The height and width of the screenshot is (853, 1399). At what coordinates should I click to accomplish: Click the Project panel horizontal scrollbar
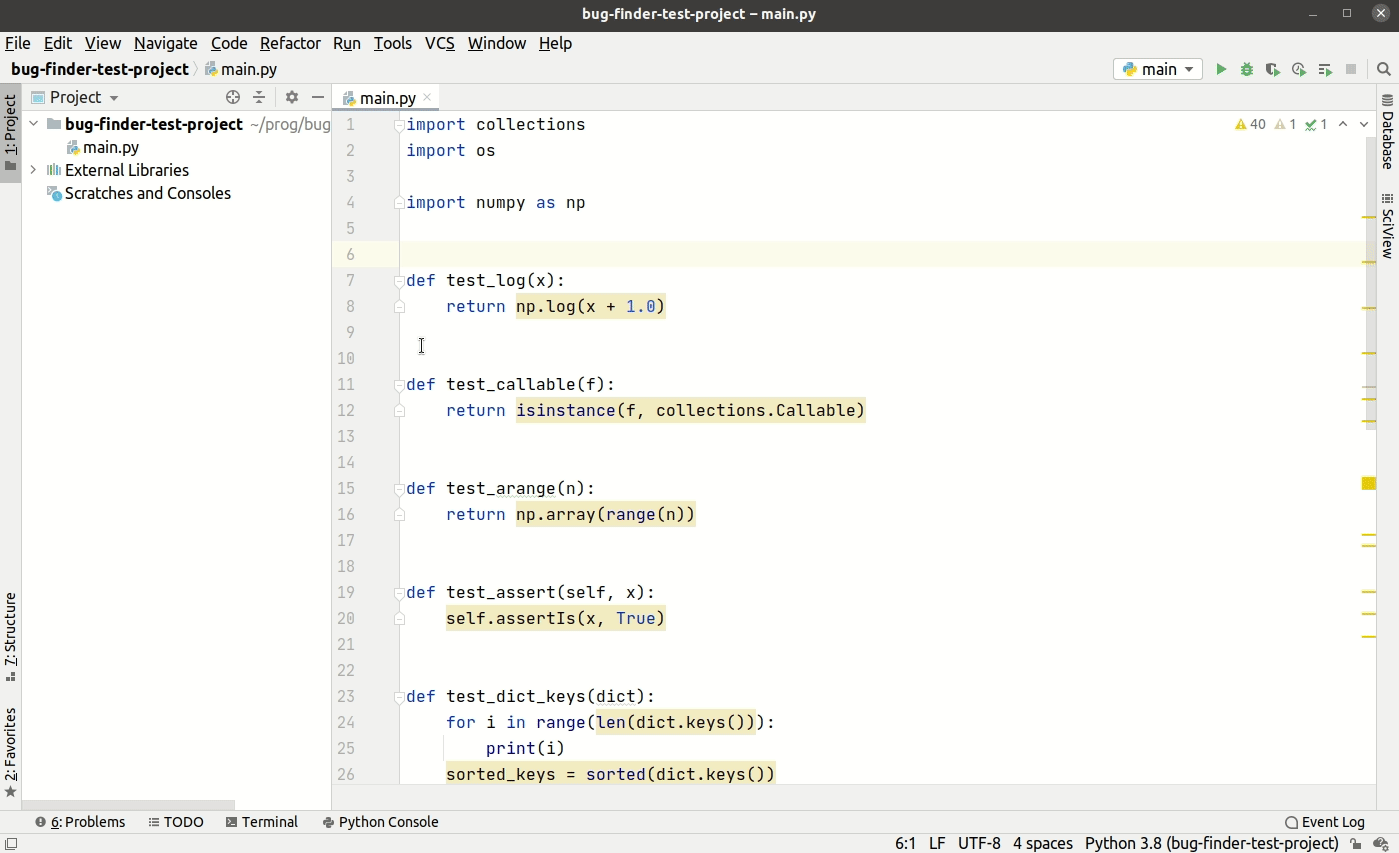coord(128,805)
